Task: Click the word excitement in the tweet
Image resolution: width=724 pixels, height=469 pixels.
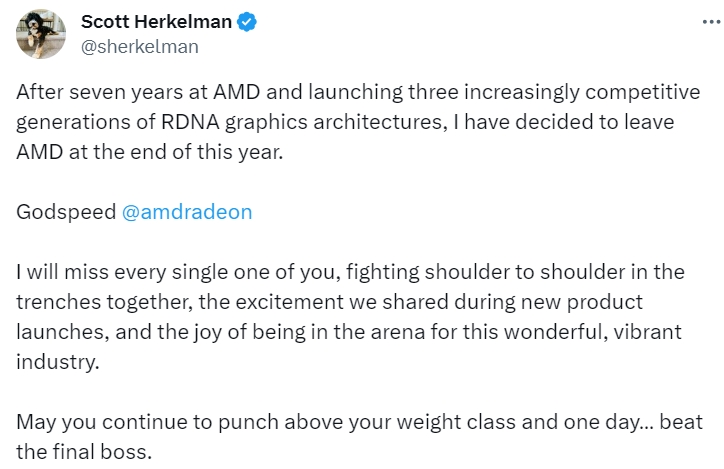Action: [x=290, y=302]
